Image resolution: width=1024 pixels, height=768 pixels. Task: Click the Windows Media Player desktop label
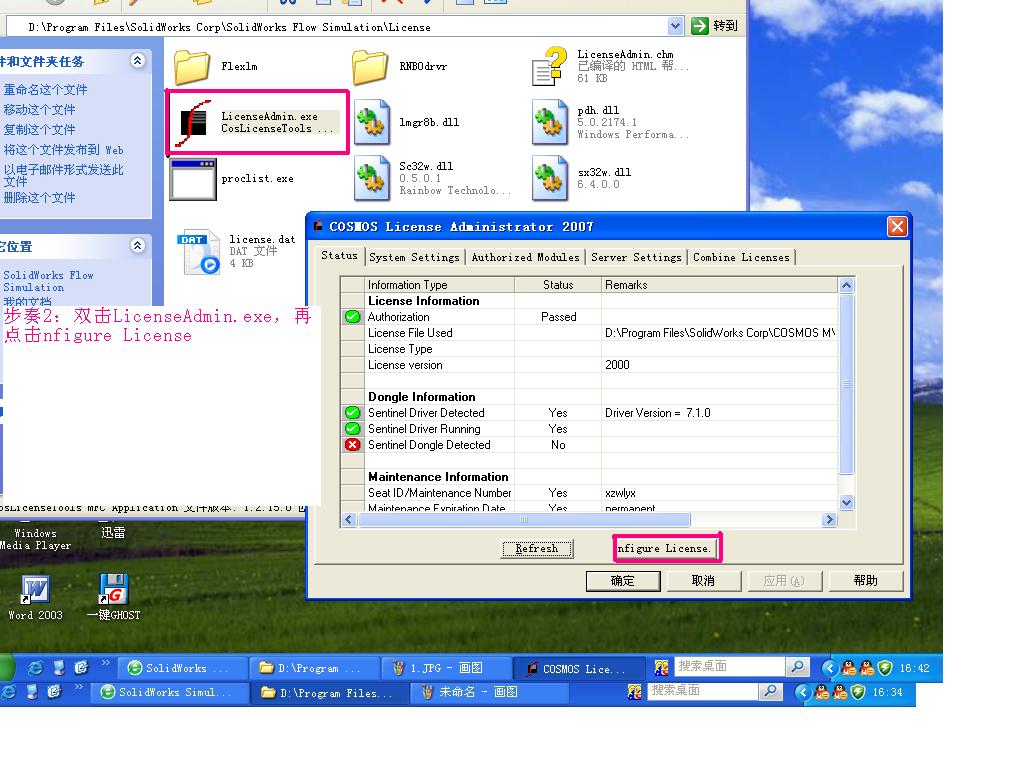pyautogui.click(x=35, y=539)
